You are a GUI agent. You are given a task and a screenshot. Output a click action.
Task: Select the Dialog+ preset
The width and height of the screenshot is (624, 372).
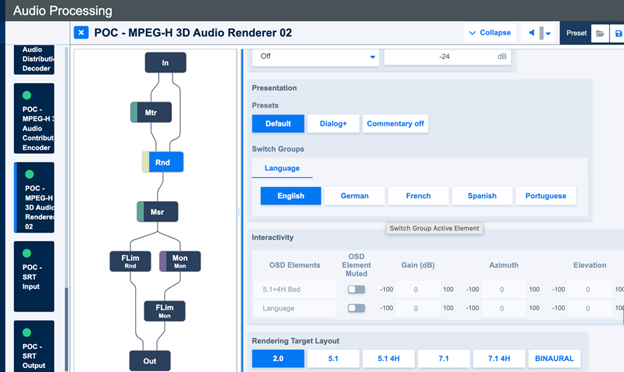[x=333, y=124]
